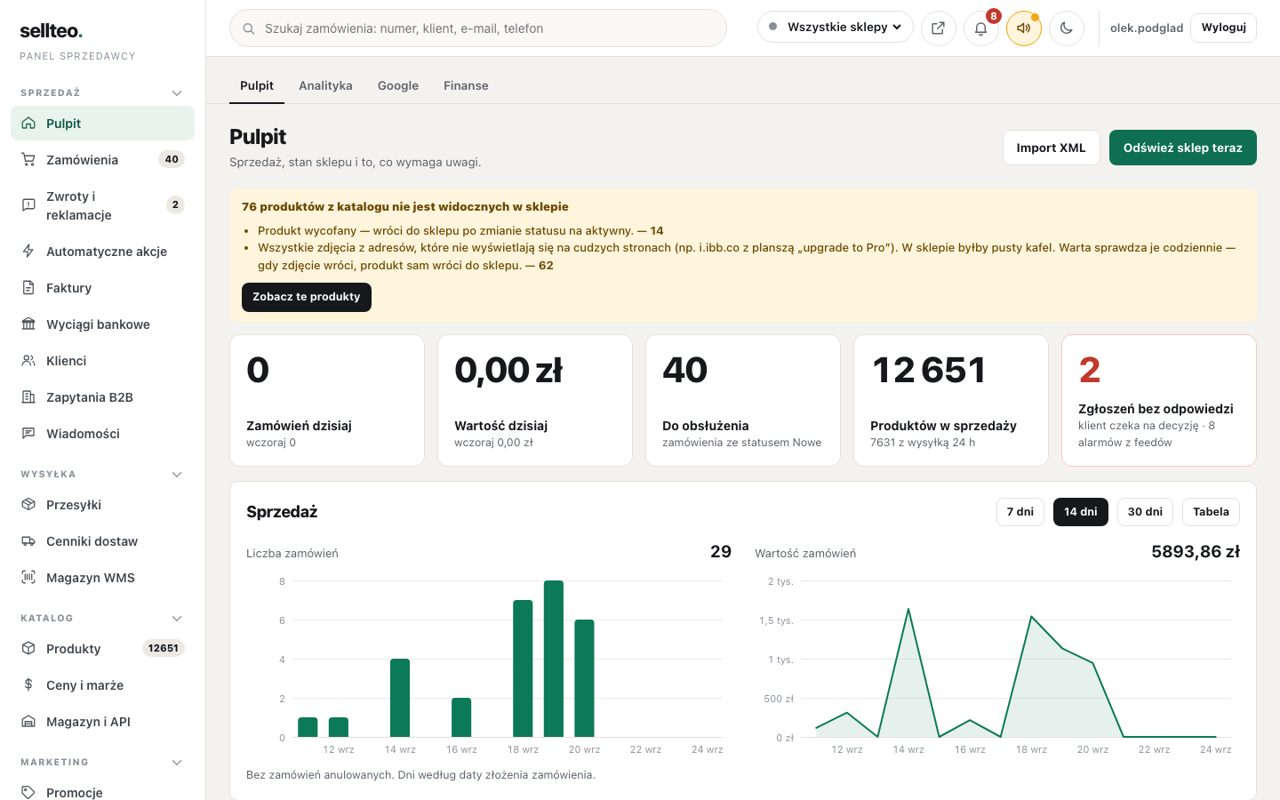This screenshot has height=800, width=1280.
Task: Open the Zgłoszeń bez odpowiedzi card
Action: click(1159, 400)
